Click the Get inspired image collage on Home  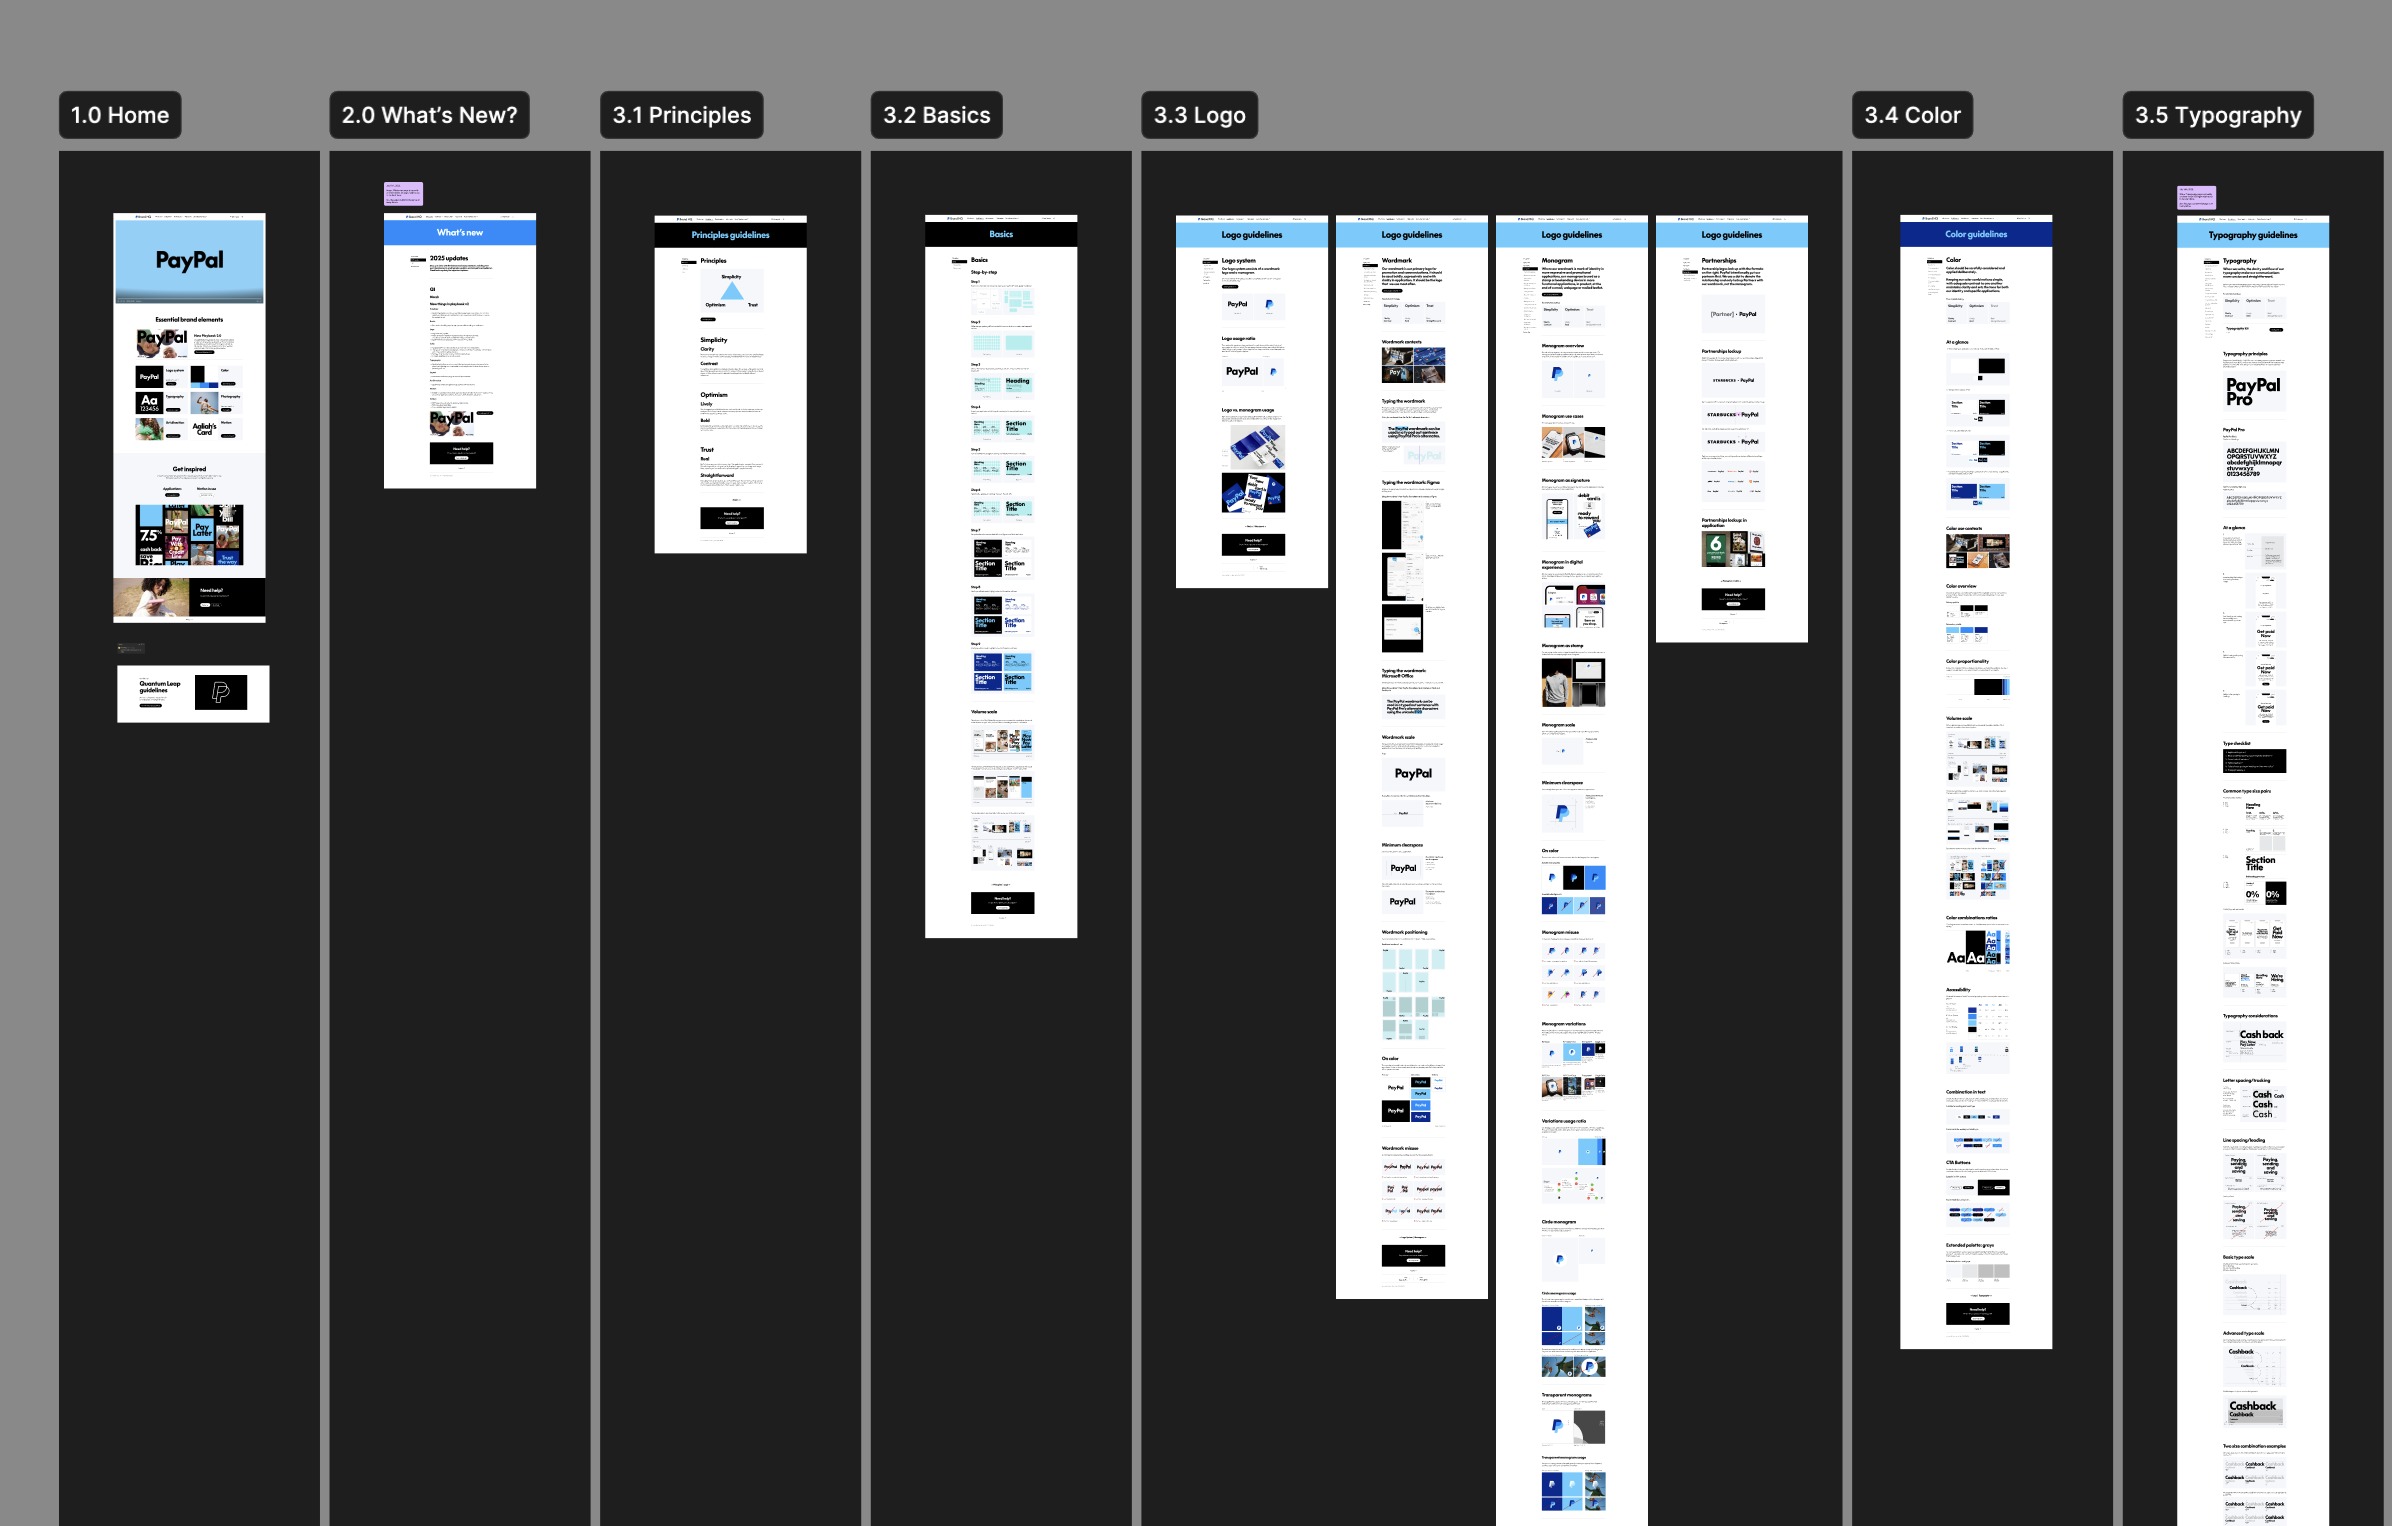[189, 535]
